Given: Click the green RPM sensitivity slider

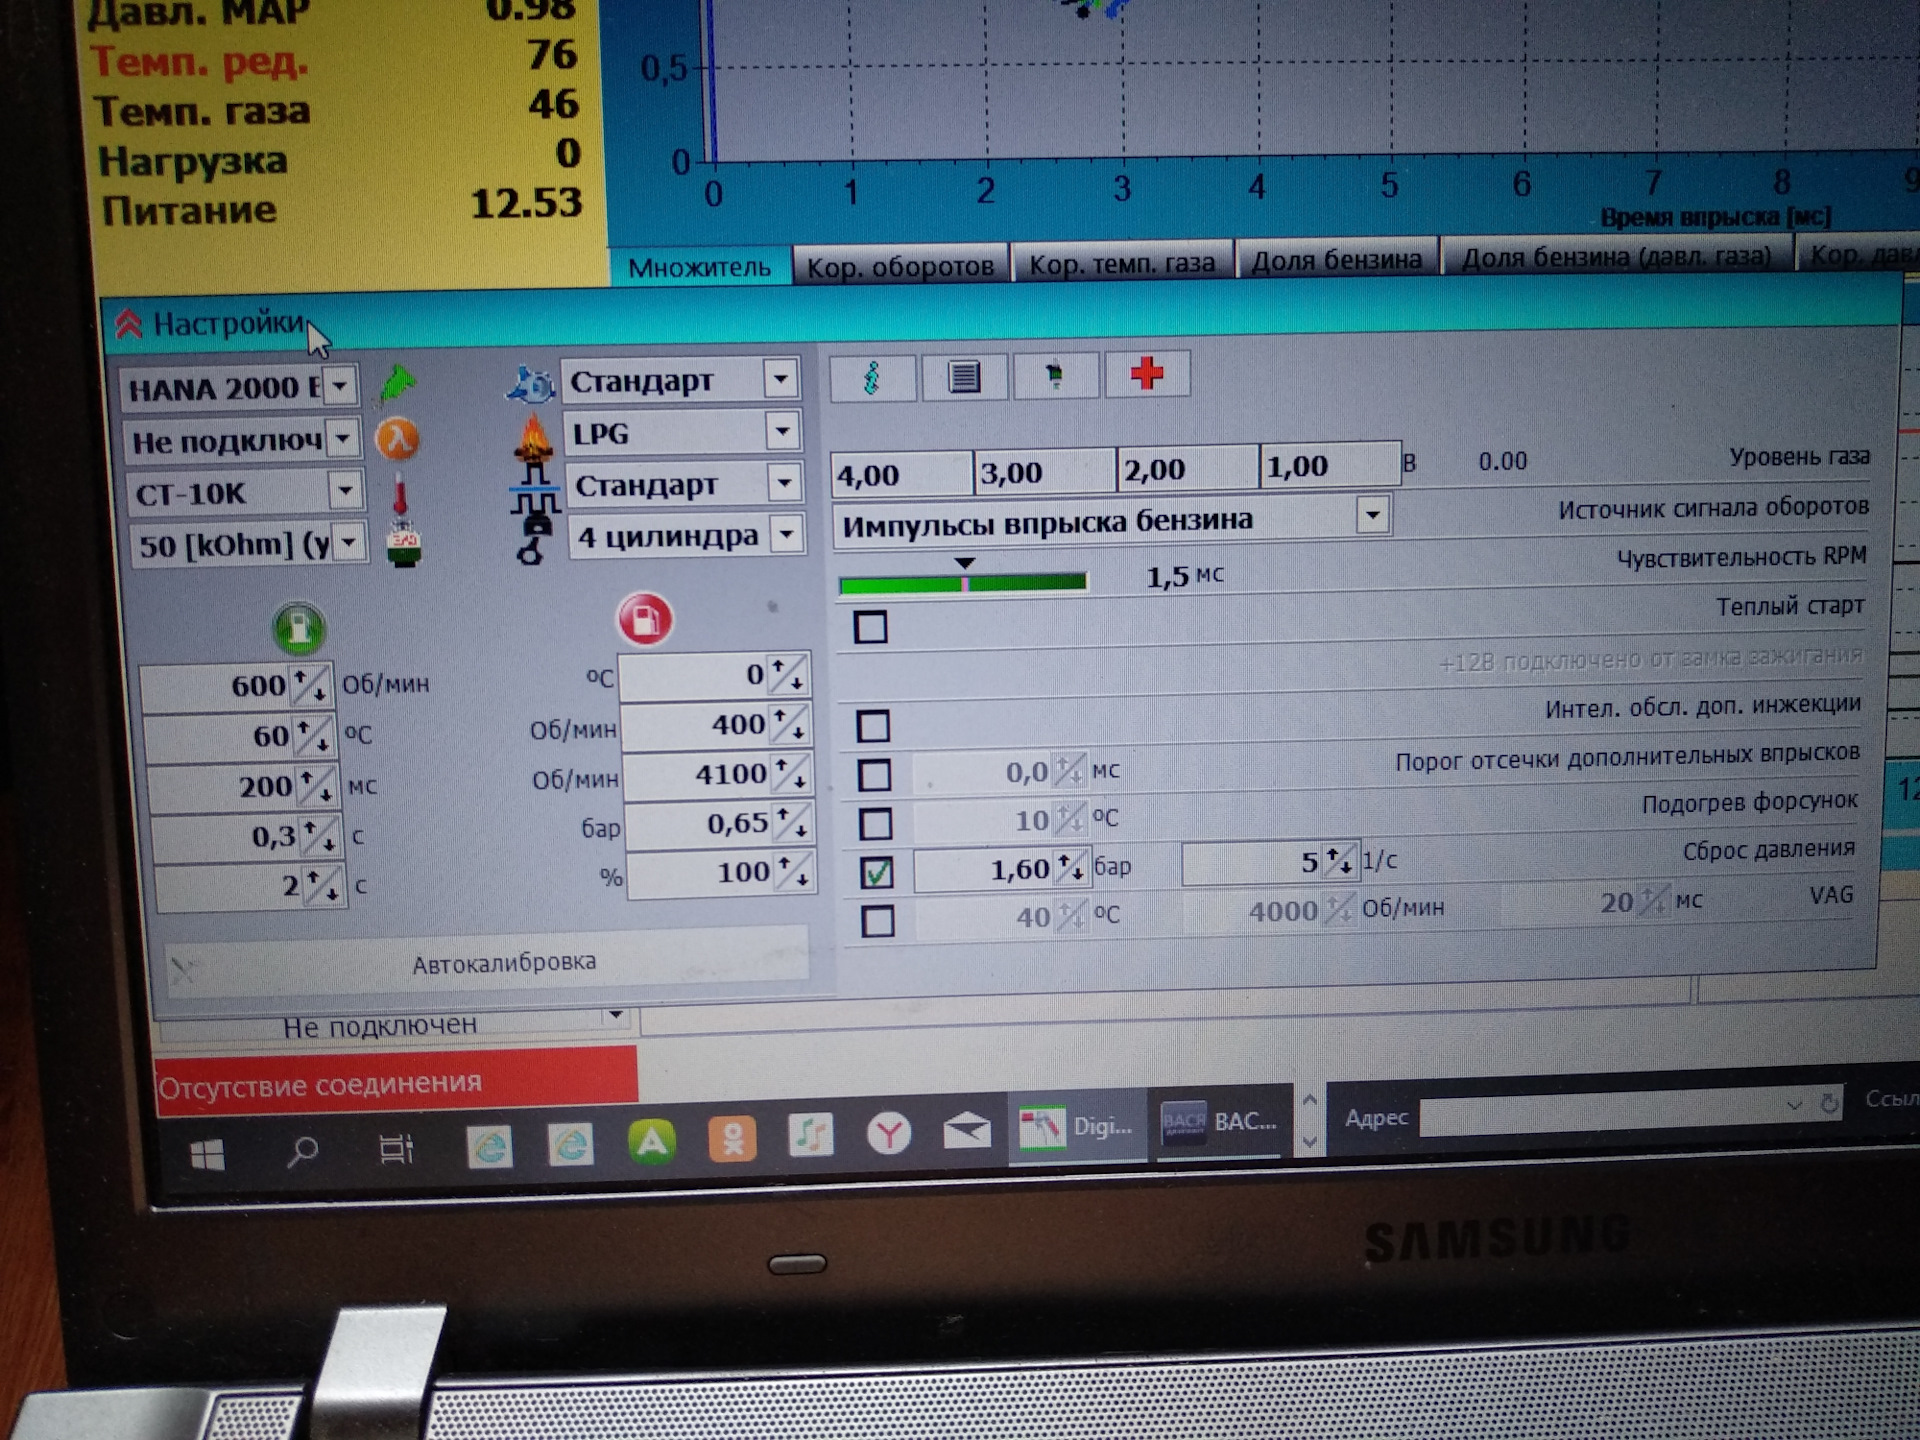Looking at the screenshot, I should tap(962, 583).
